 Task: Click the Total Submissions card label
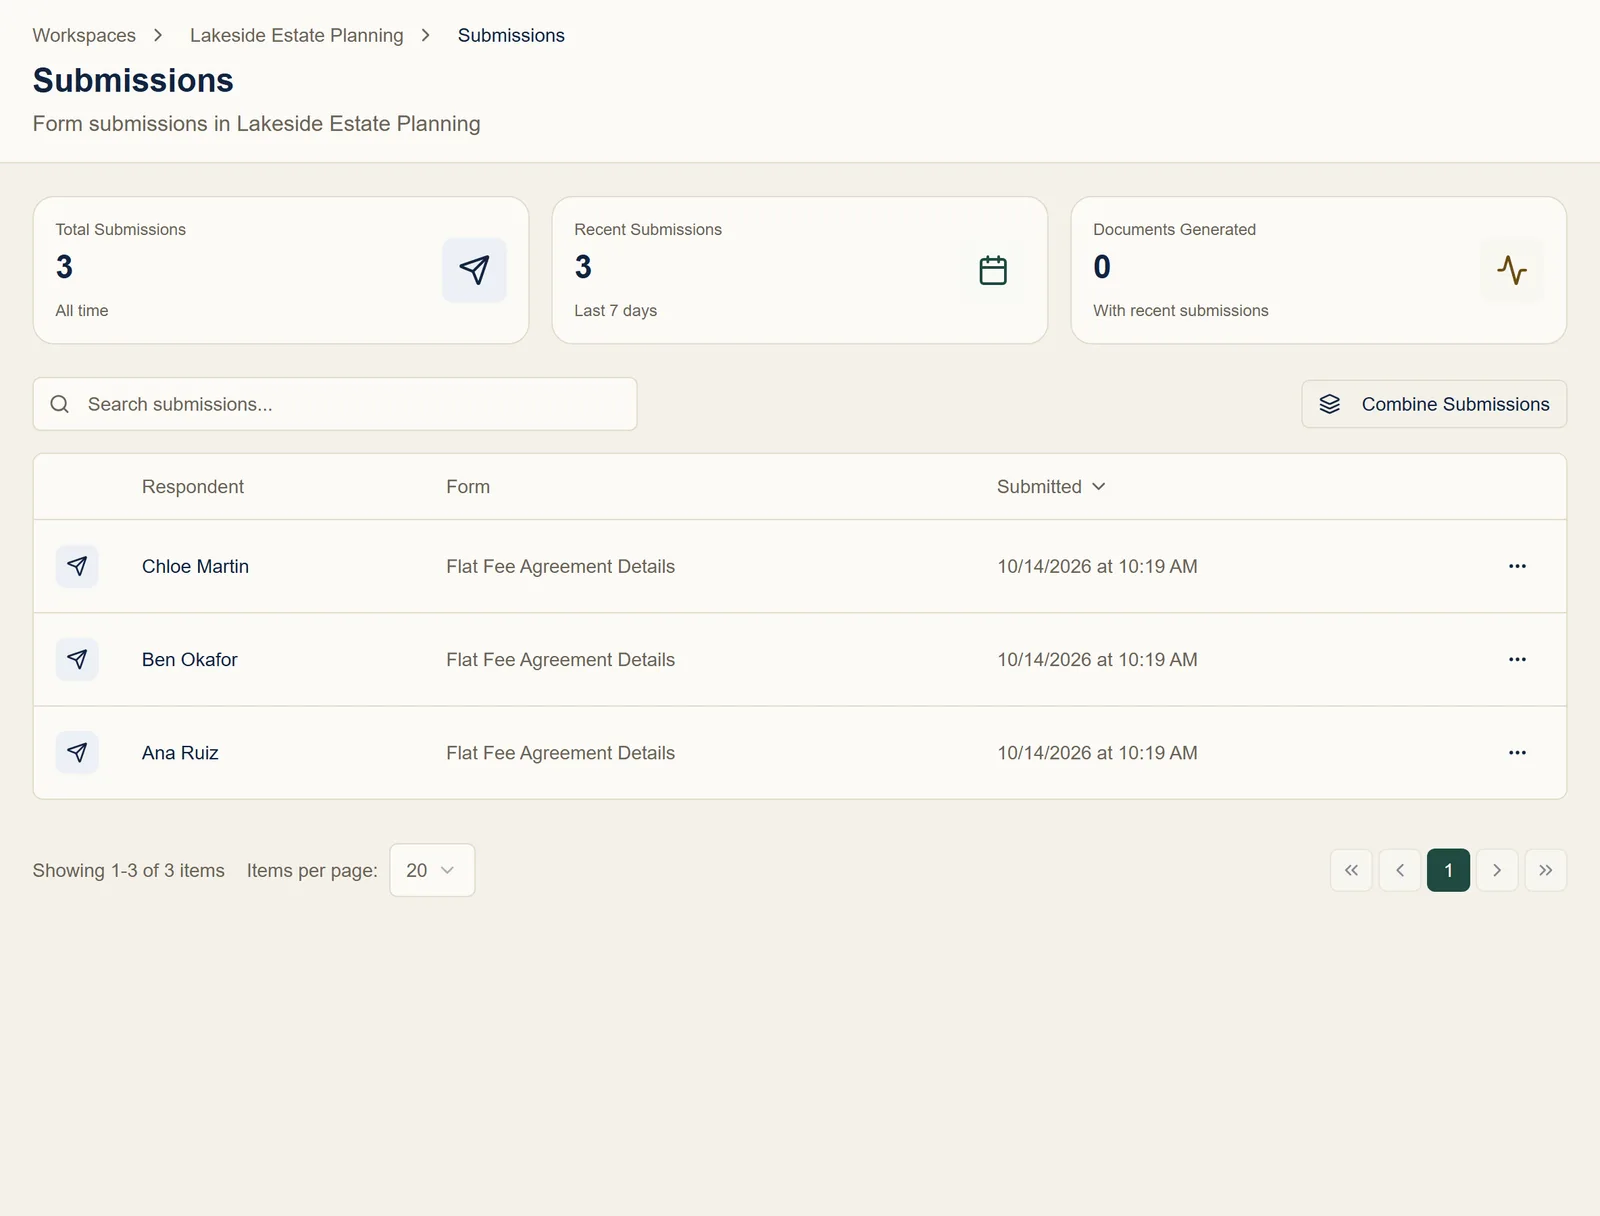pos(121,229)
